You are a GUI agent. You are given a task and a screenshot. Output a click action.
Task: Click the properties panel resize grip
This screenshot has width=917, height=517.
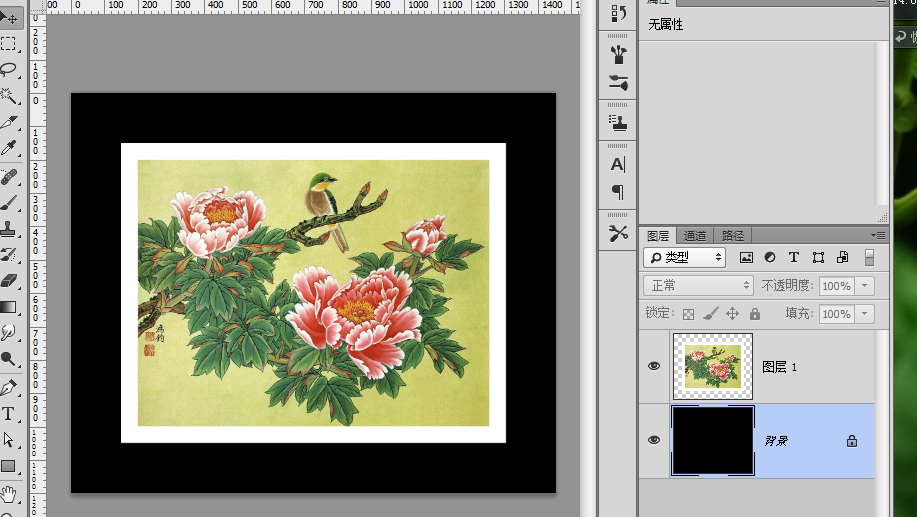[x=883, y=218]
